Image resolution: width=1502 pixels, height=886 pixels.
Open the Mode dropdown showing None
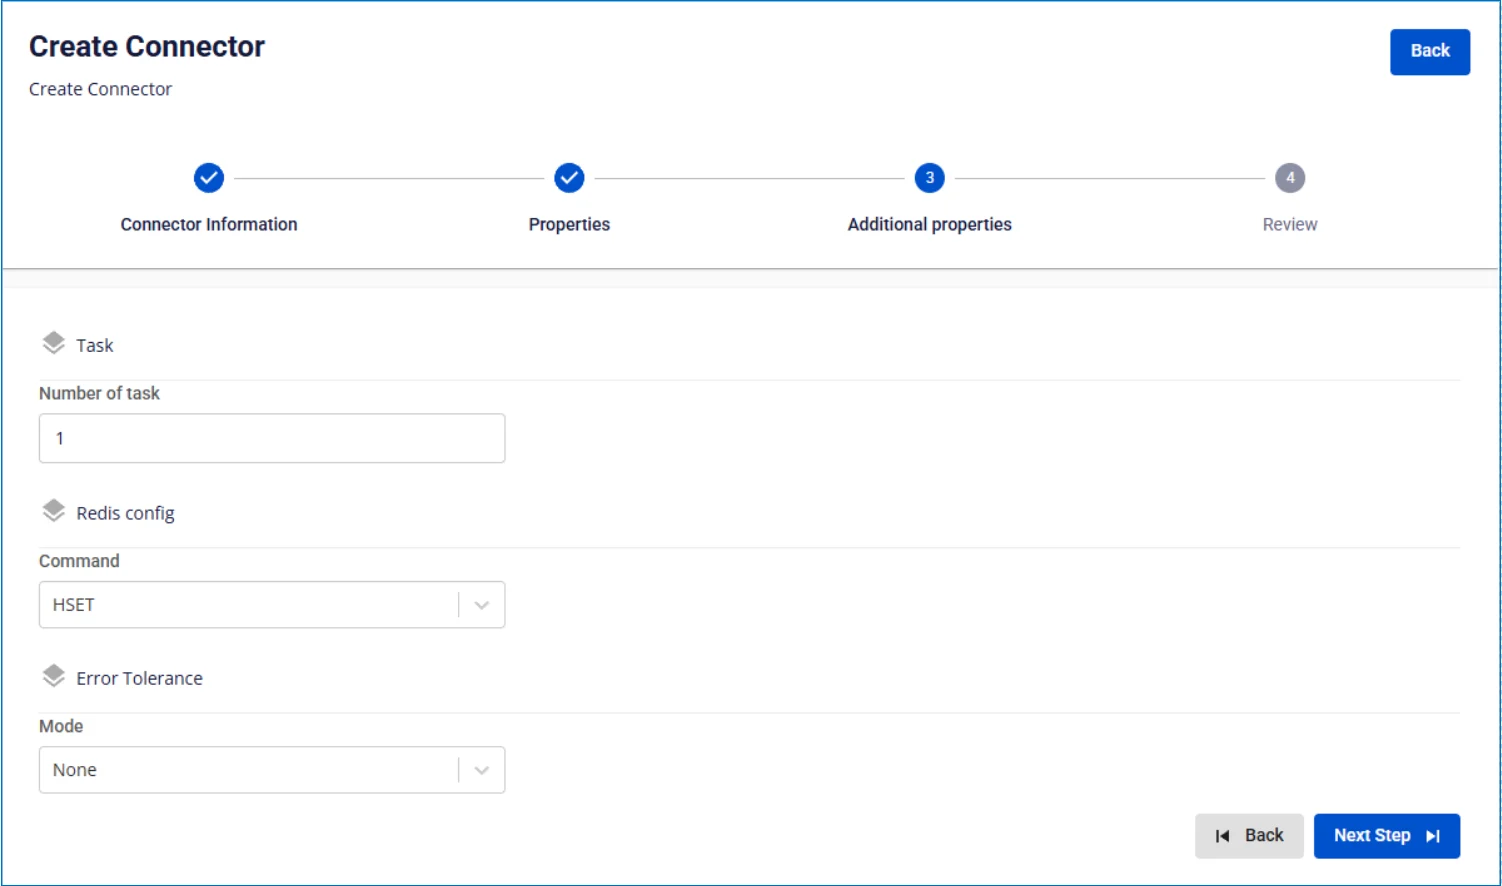272,770
